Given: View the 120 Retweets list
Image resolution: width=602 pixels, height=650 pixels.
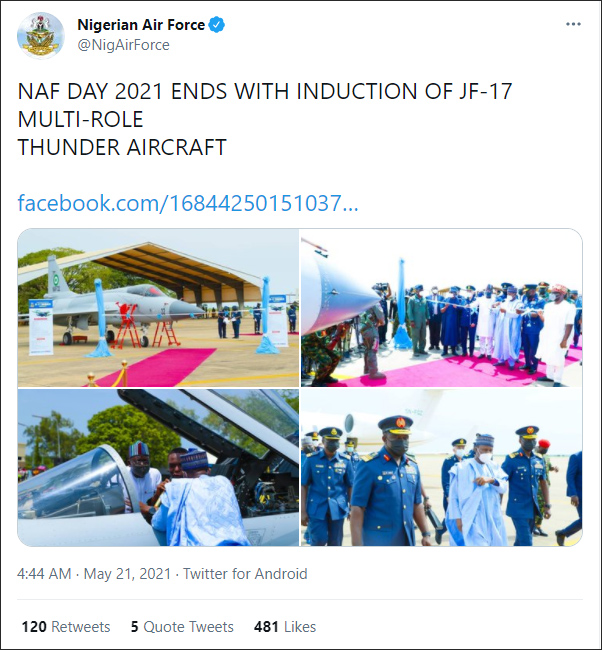Looking at the screenshot, I should (x=66, y=627).
